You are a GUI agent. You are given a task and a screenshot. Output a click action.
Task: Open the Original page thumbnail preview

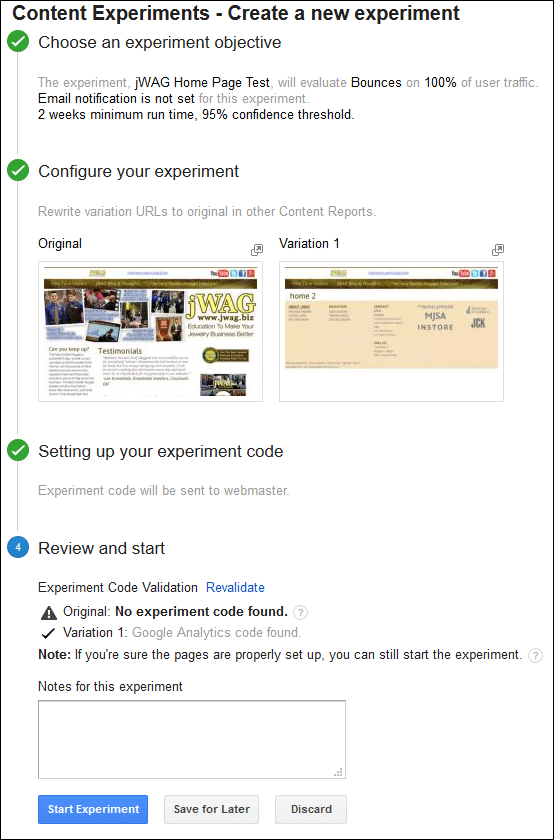[x=151, y=331]
